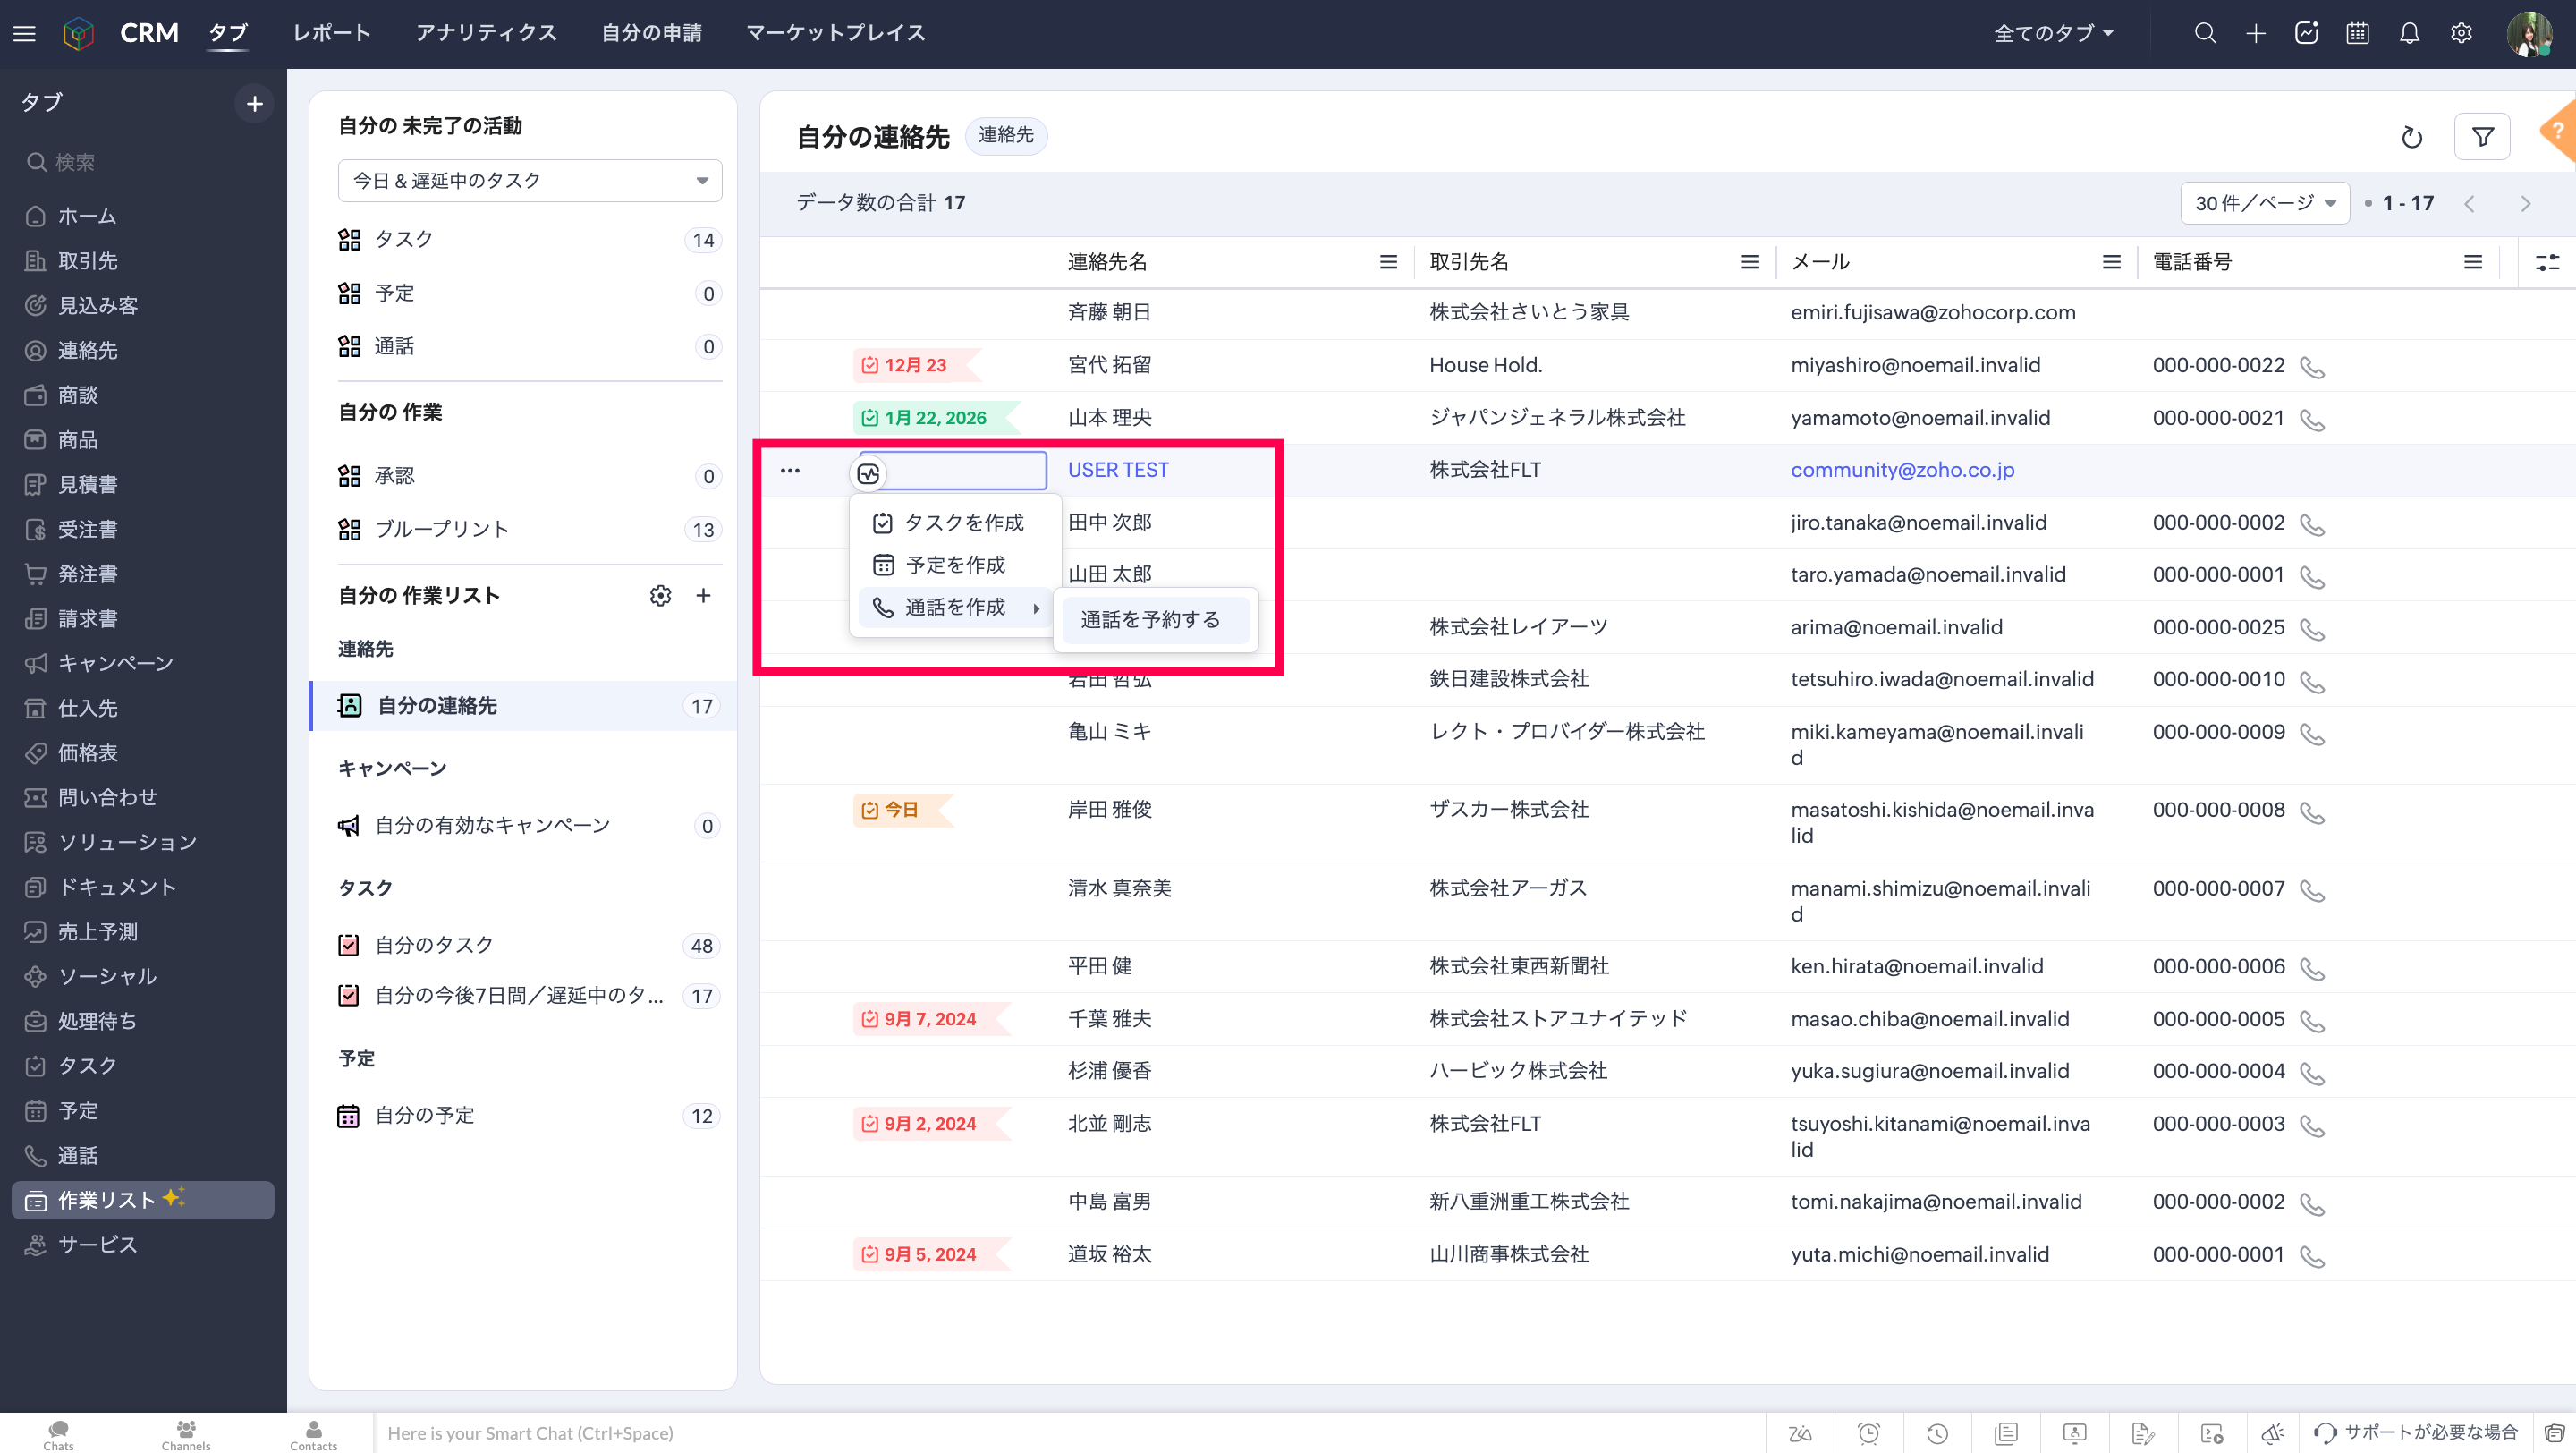Open the 今日＆遅延中のタスク dropdown
Viewport: 2576px width, 1453px height.
coord(529,181)
